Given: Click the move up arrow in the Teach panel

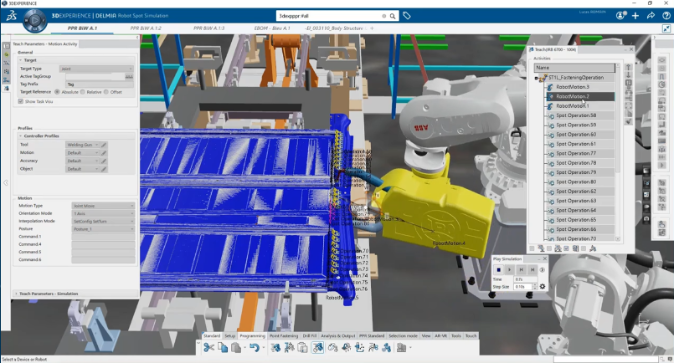Looking at the screenshot, I should point(628,67).
